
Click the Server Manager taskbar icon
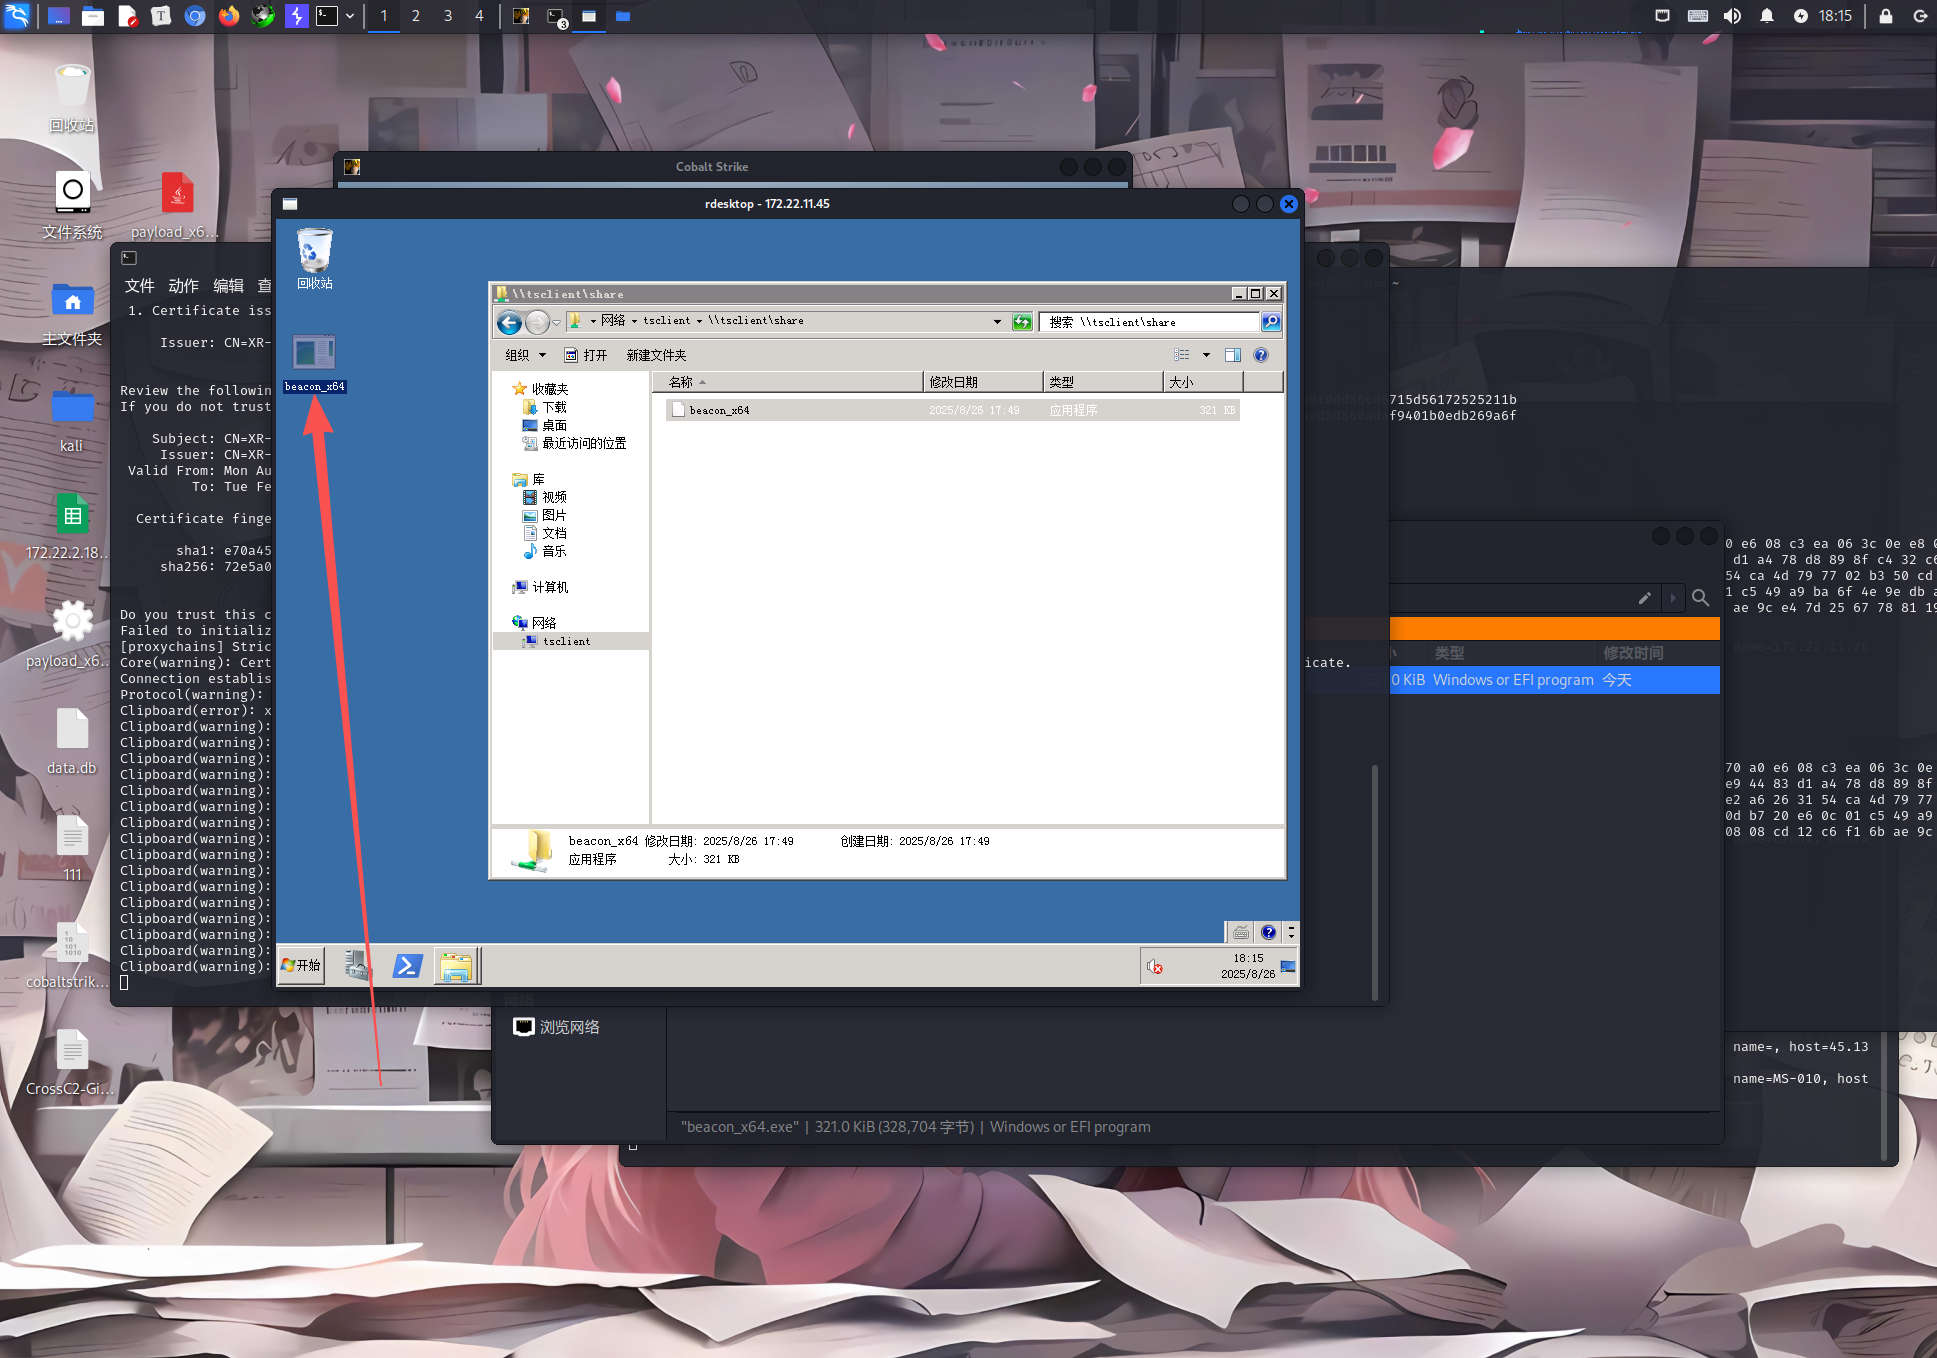point(357,966)
